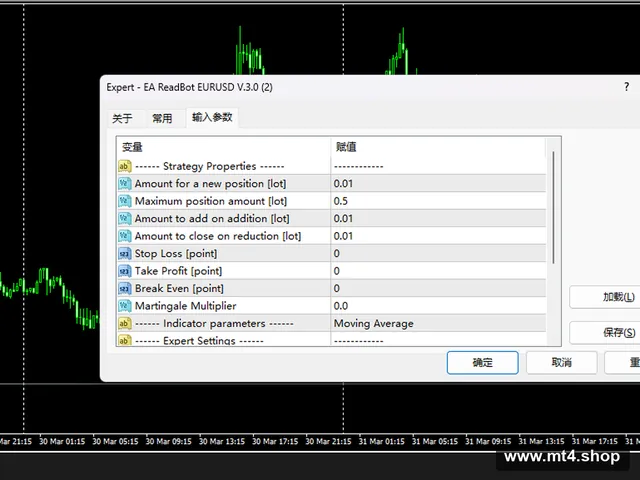Edit the Take Profit value 0
640x480 pixels.
pos(438,271)
